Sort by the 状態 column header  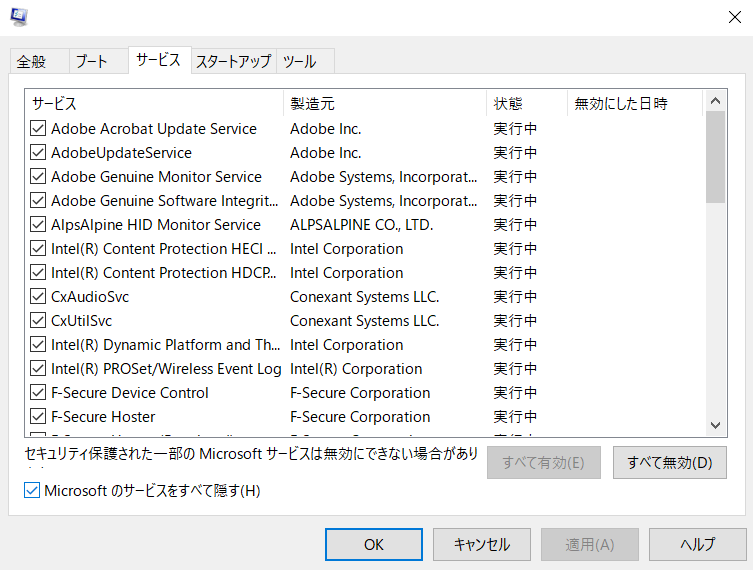(527, 103)
